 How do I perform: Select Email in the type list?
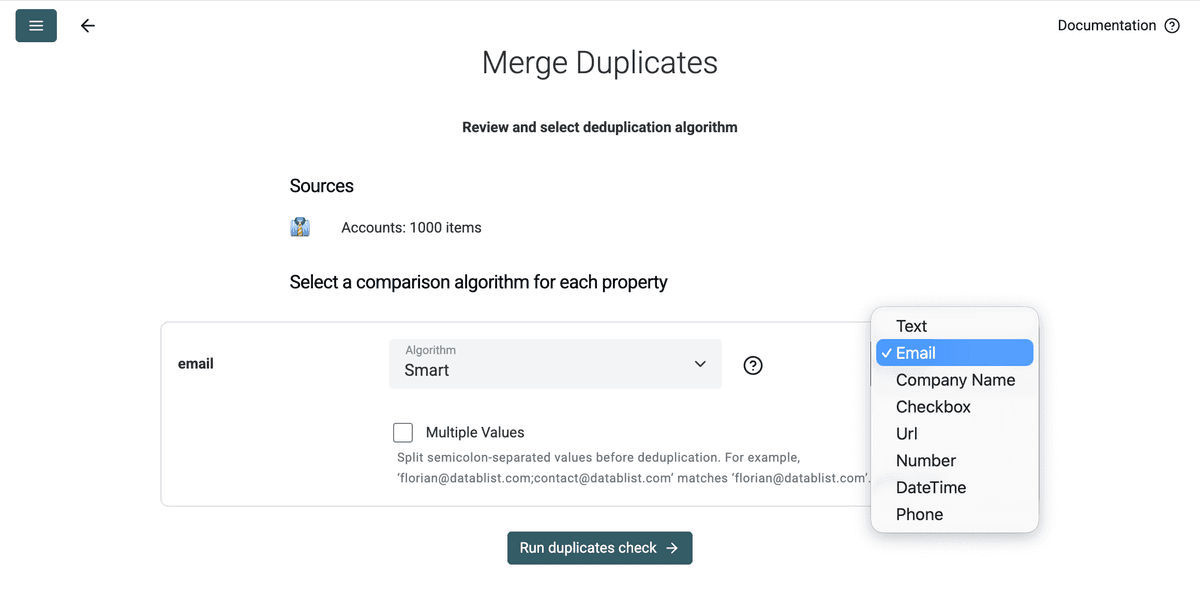(x=954, y=353)
